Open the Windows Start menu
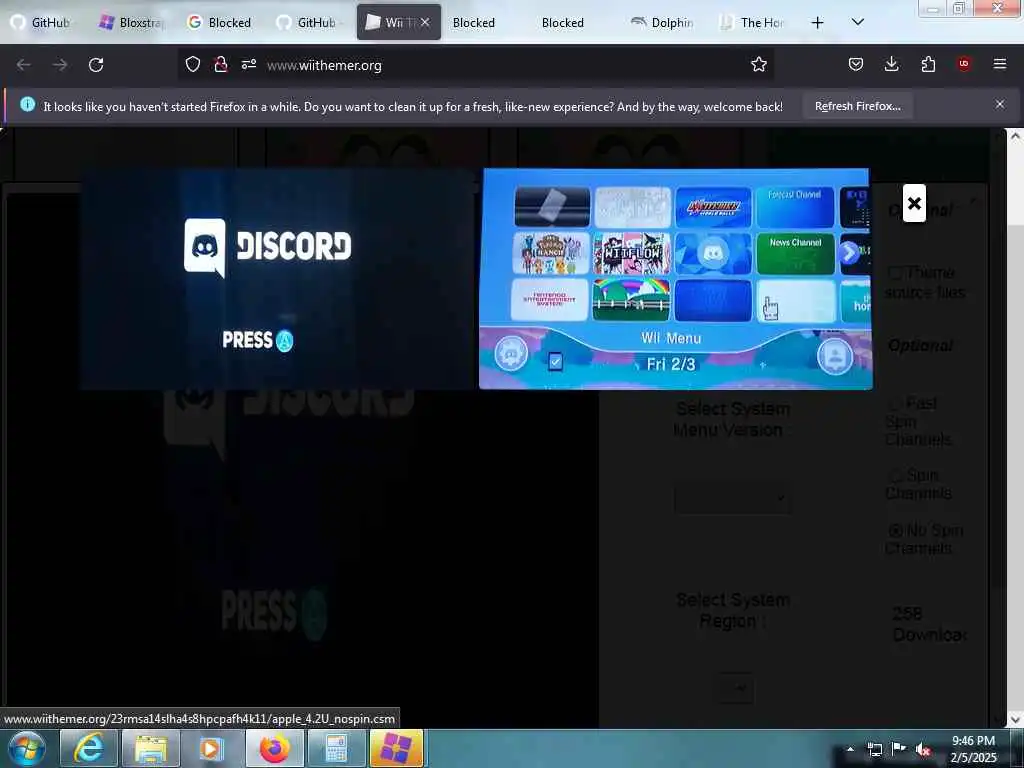This screenshot has height=768, width=1024. pyautogui.click(x=27, y=748)
